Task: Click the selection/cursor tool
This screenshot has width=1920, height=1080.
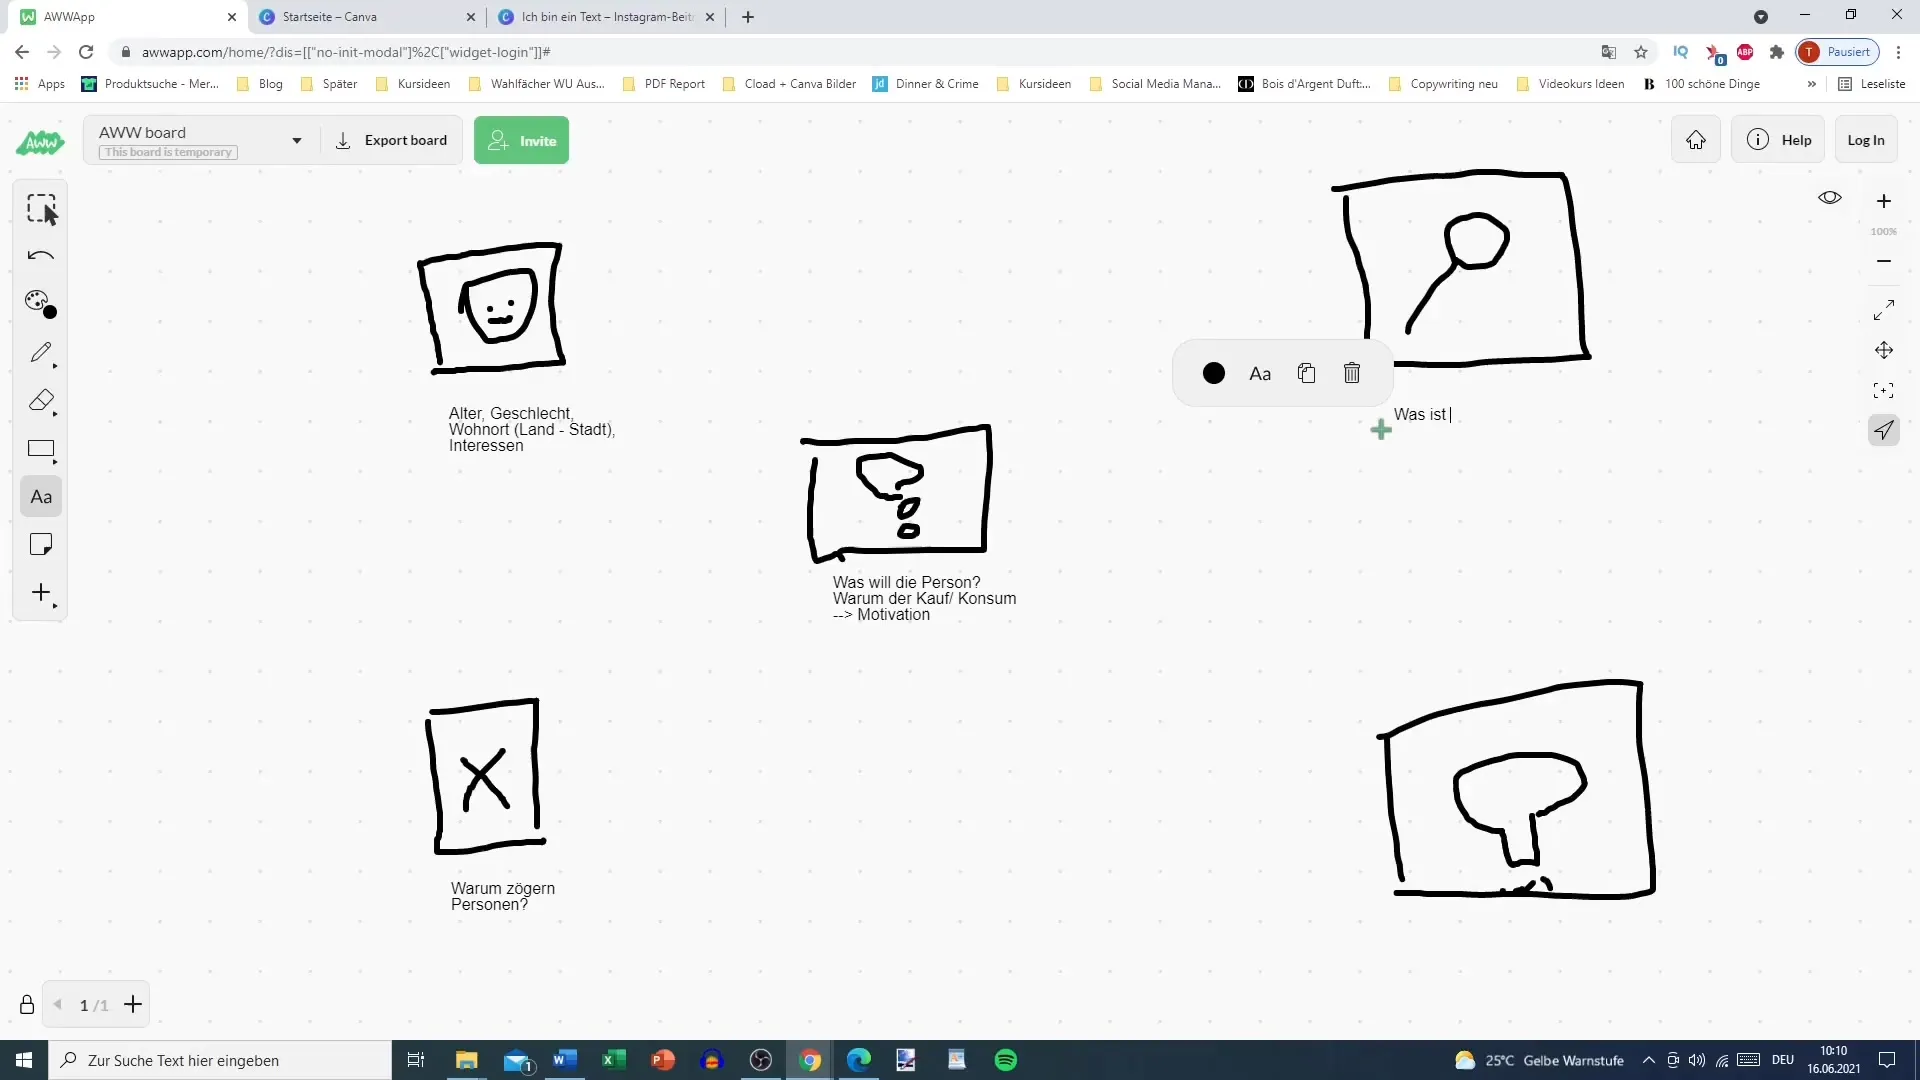Action: point(41,207)
